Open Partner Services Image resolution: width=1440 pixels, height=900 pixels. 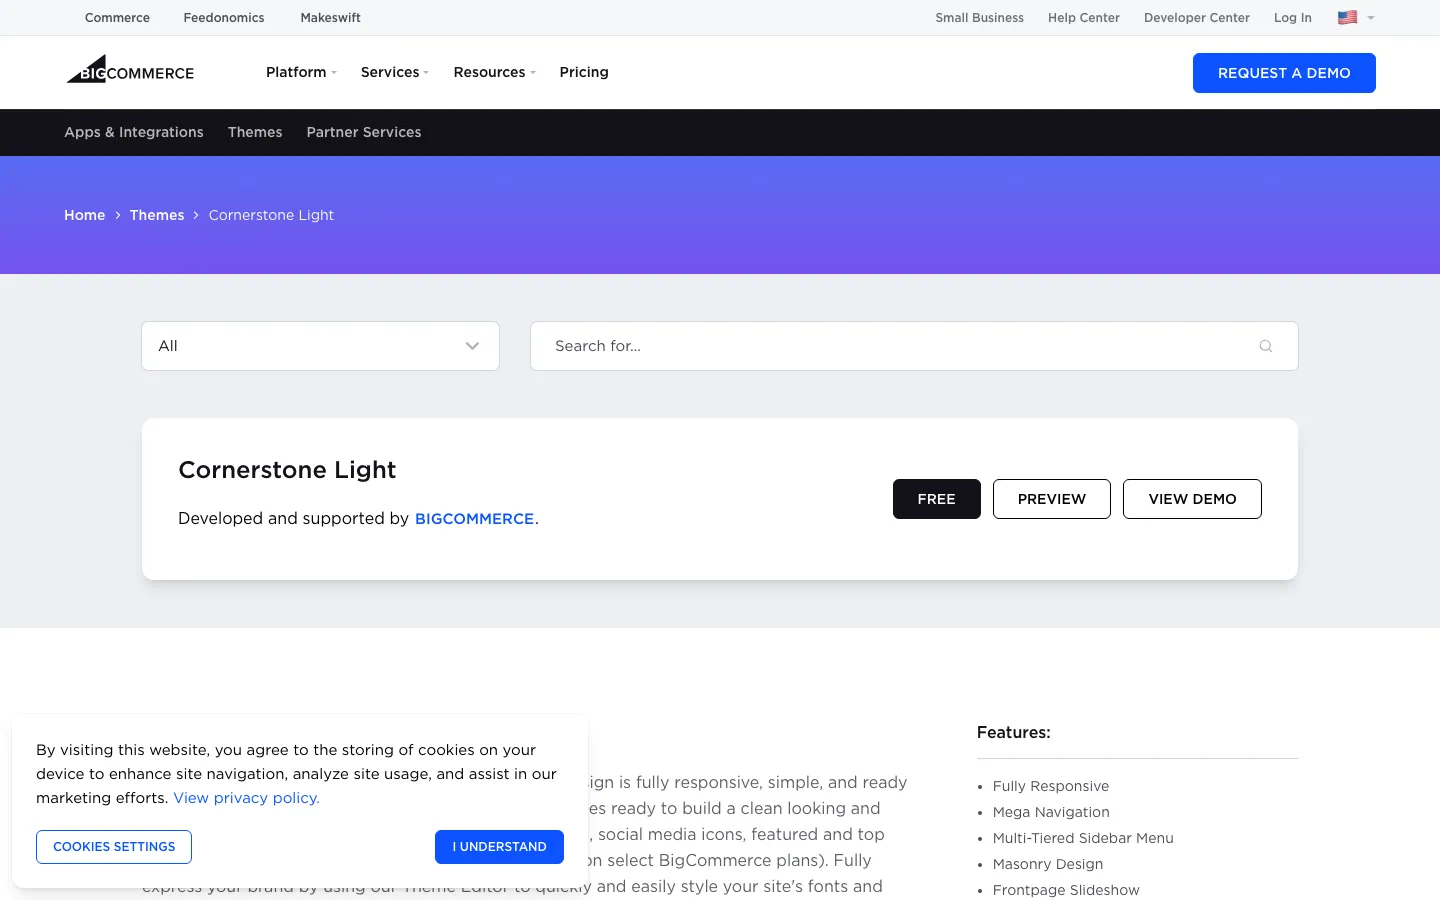[364, 132]
